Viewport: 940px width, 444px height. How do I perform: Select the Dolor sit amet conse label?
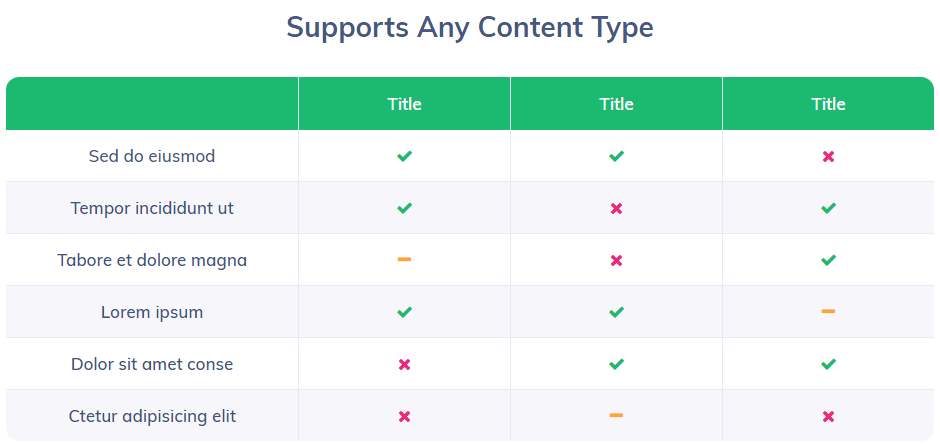point(152,364)
